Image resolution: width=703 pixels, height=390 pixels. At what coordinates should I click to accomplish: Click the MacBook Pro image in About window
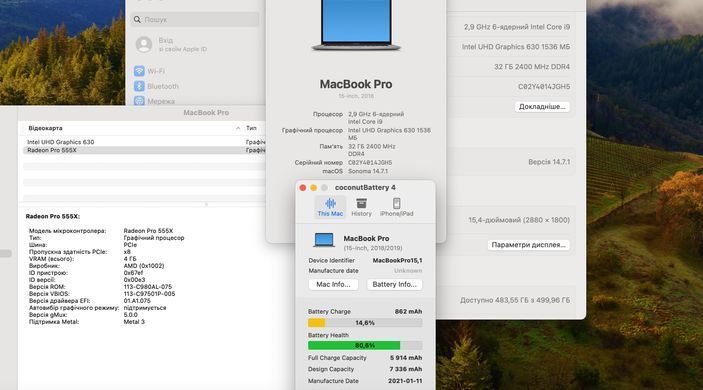pos(356,25)
